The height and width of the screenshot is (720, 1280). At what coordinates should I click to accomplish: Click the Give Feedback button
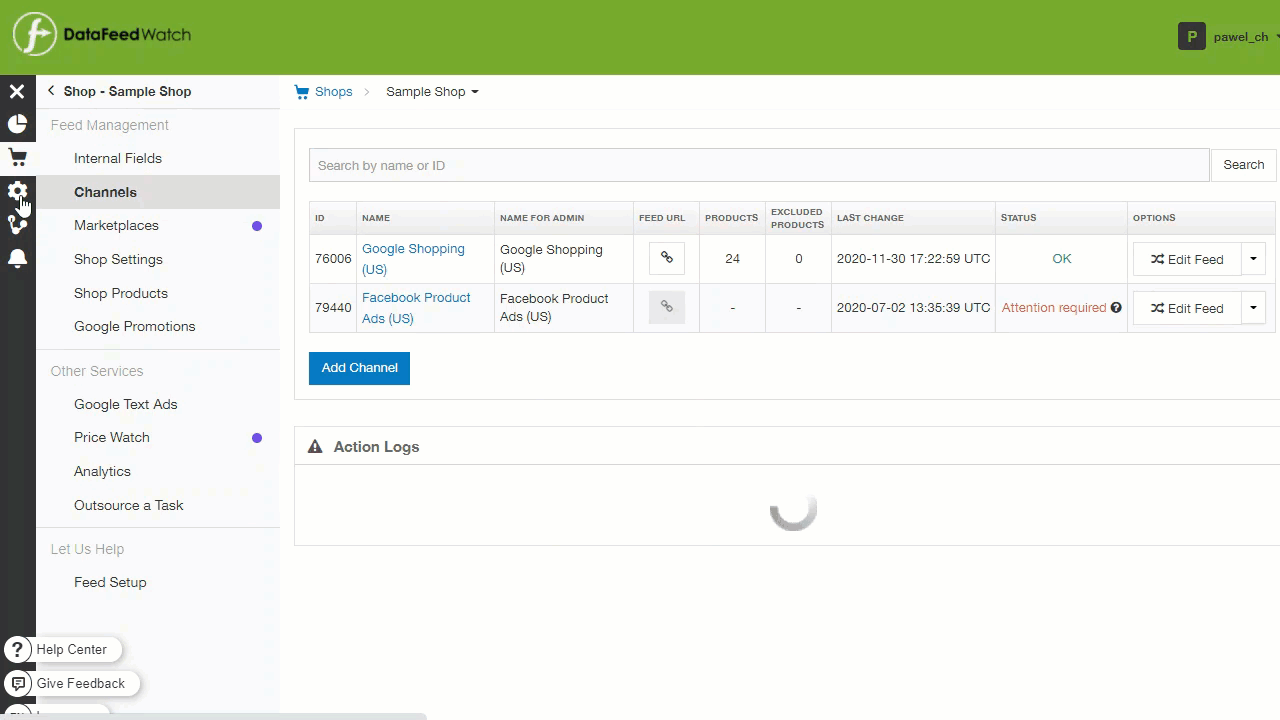coord(72,684)
